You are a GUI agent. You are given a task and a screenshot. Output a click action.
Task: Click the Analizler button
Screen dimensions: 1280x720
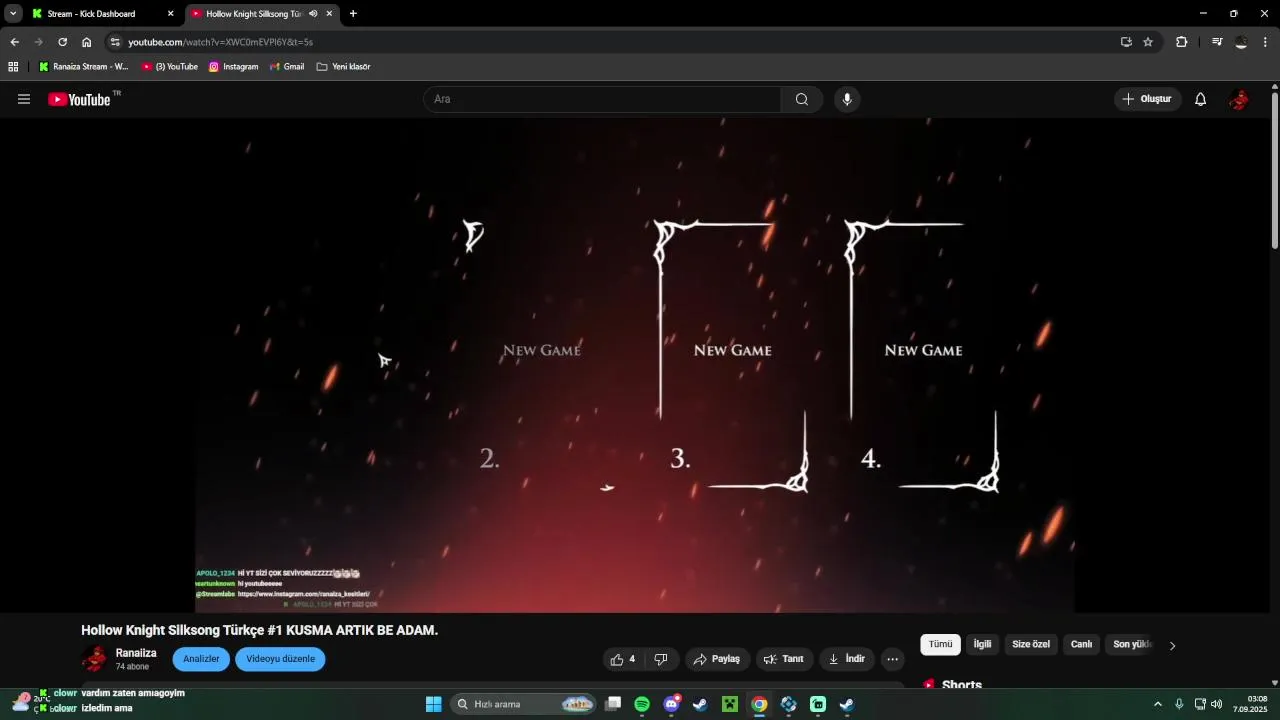tap(201, 659)
